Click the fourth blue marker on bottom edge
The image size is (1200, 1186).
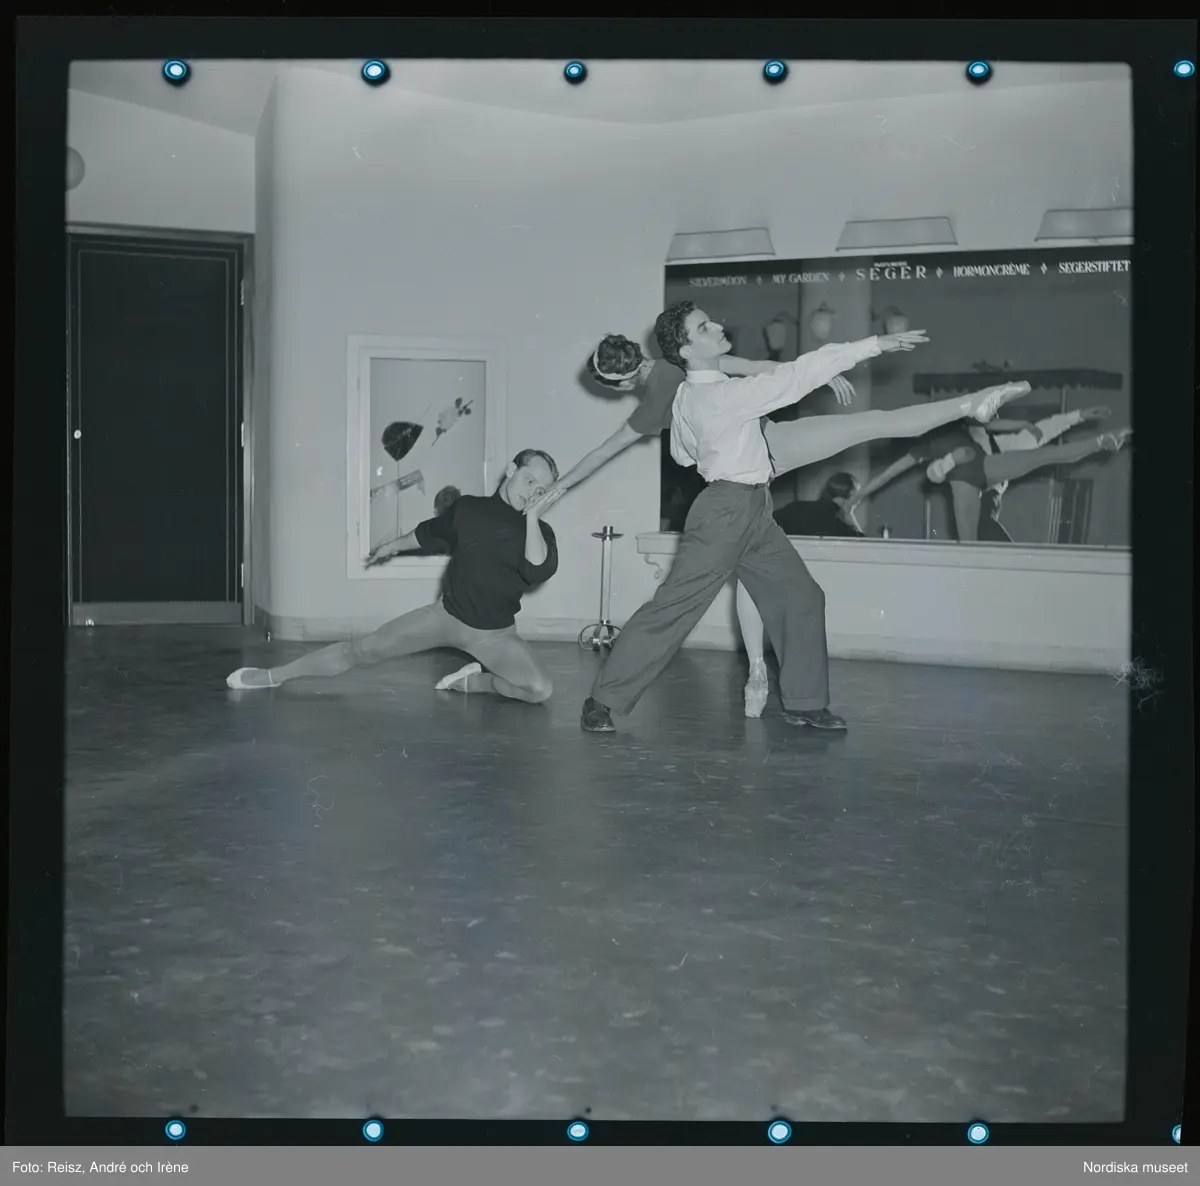click(777, 1132)
